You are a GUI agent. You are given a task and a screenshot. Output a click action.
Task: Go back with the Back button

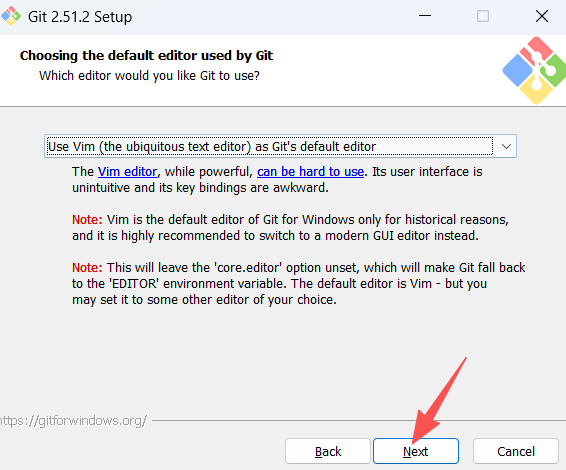coord(328,451)
